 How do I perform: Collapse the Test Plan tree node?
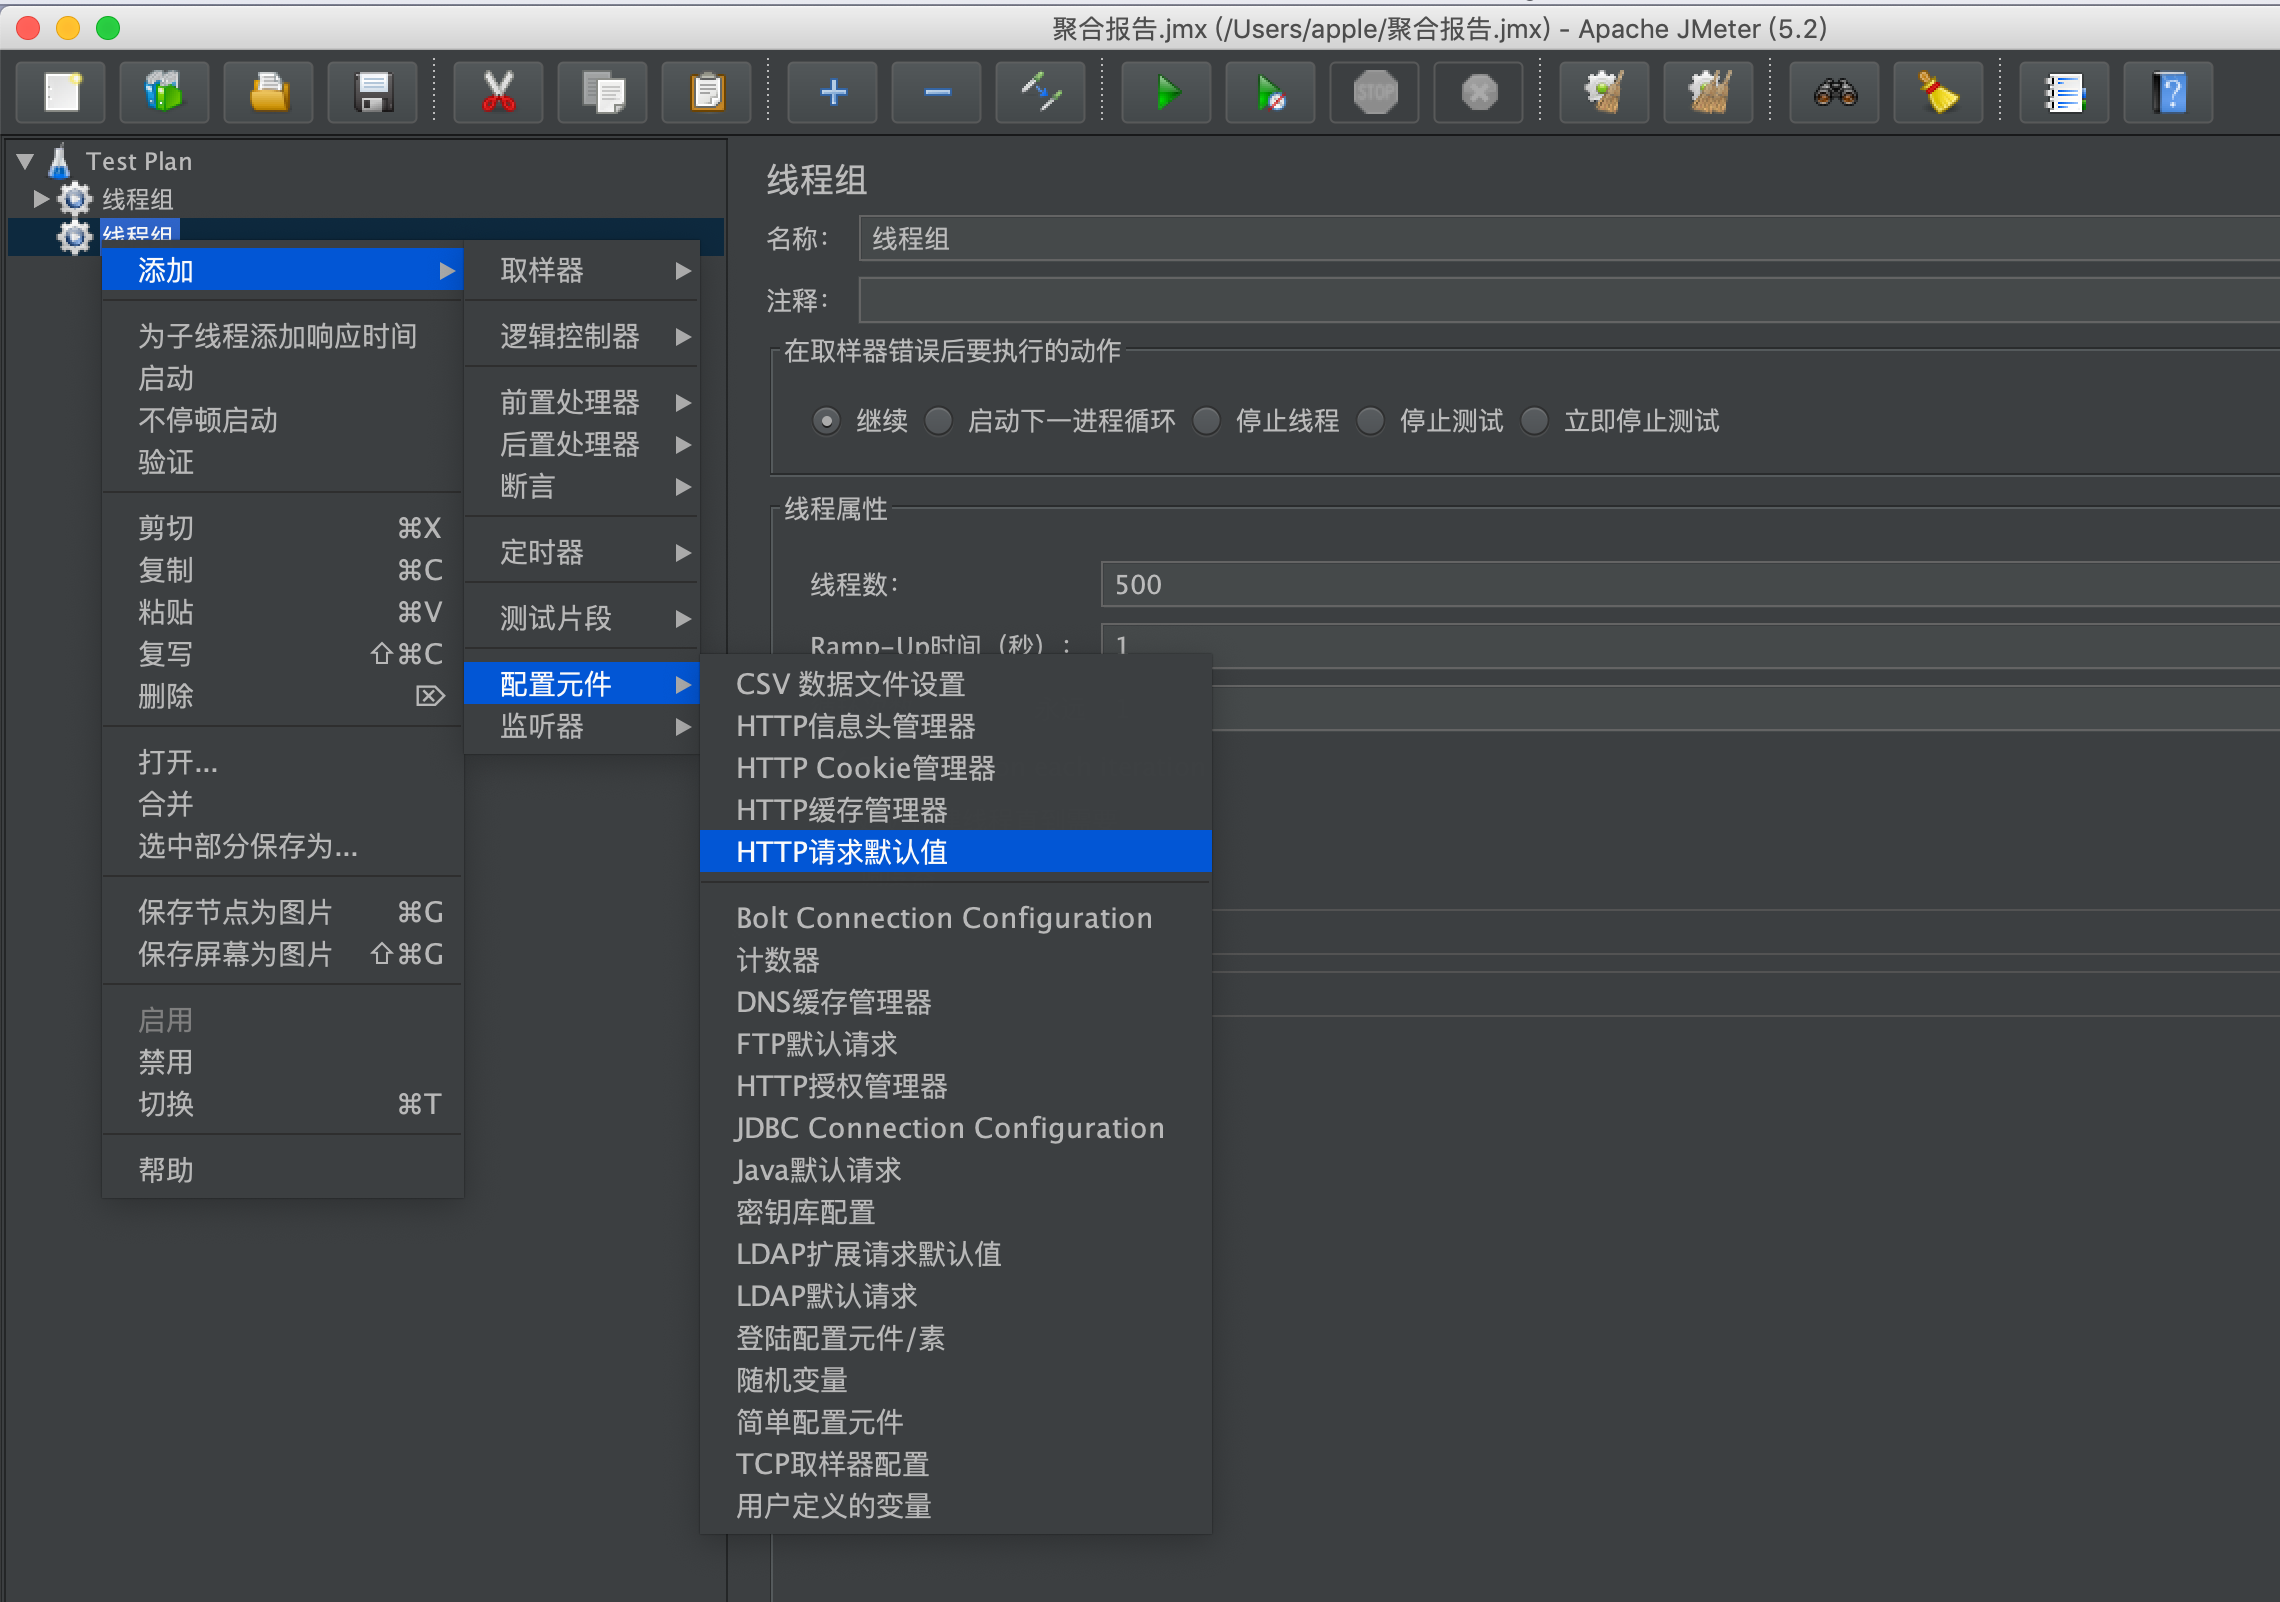click(26, 161)
